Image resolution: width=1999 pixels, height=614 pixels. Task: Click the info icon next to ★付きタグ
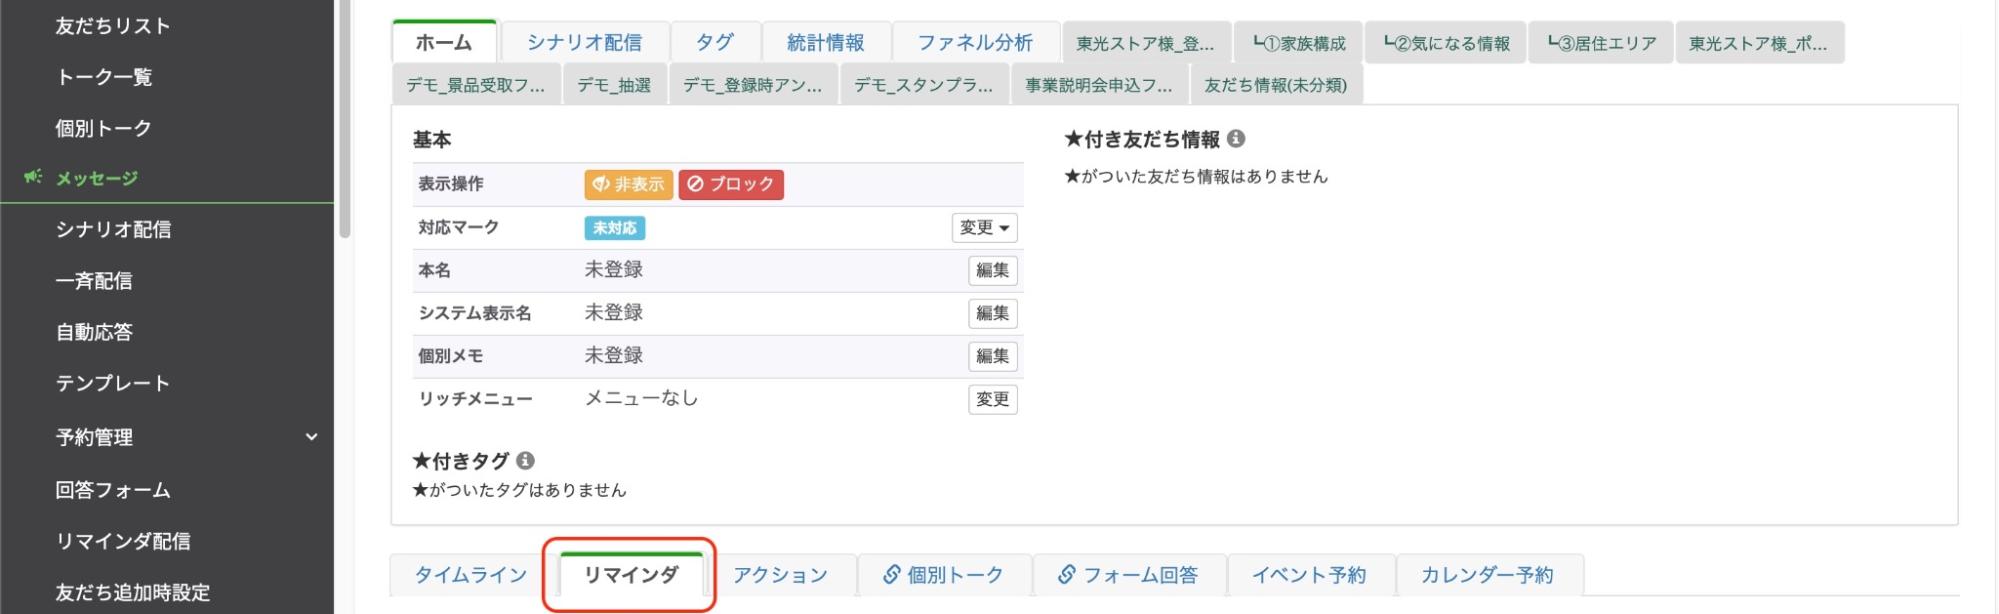coord(525,461)
